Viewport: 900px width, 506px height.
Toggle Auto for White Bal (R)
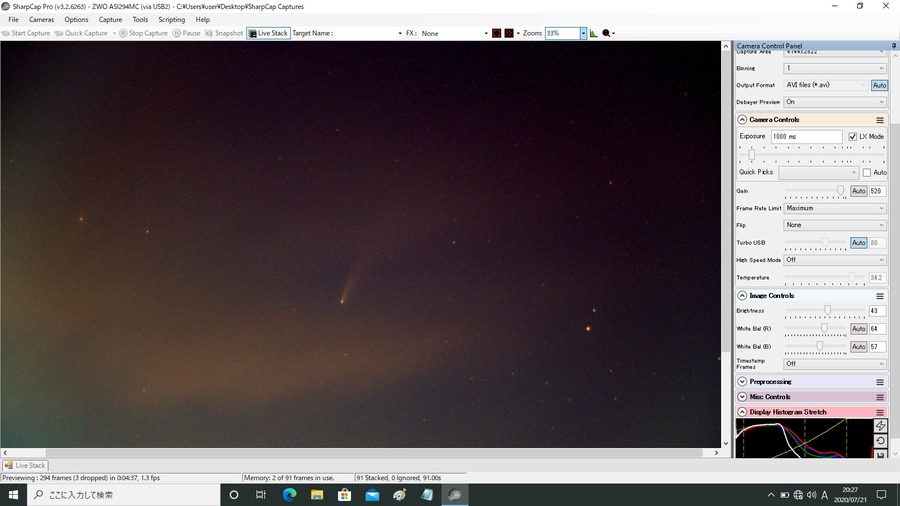tap(859, 329)
